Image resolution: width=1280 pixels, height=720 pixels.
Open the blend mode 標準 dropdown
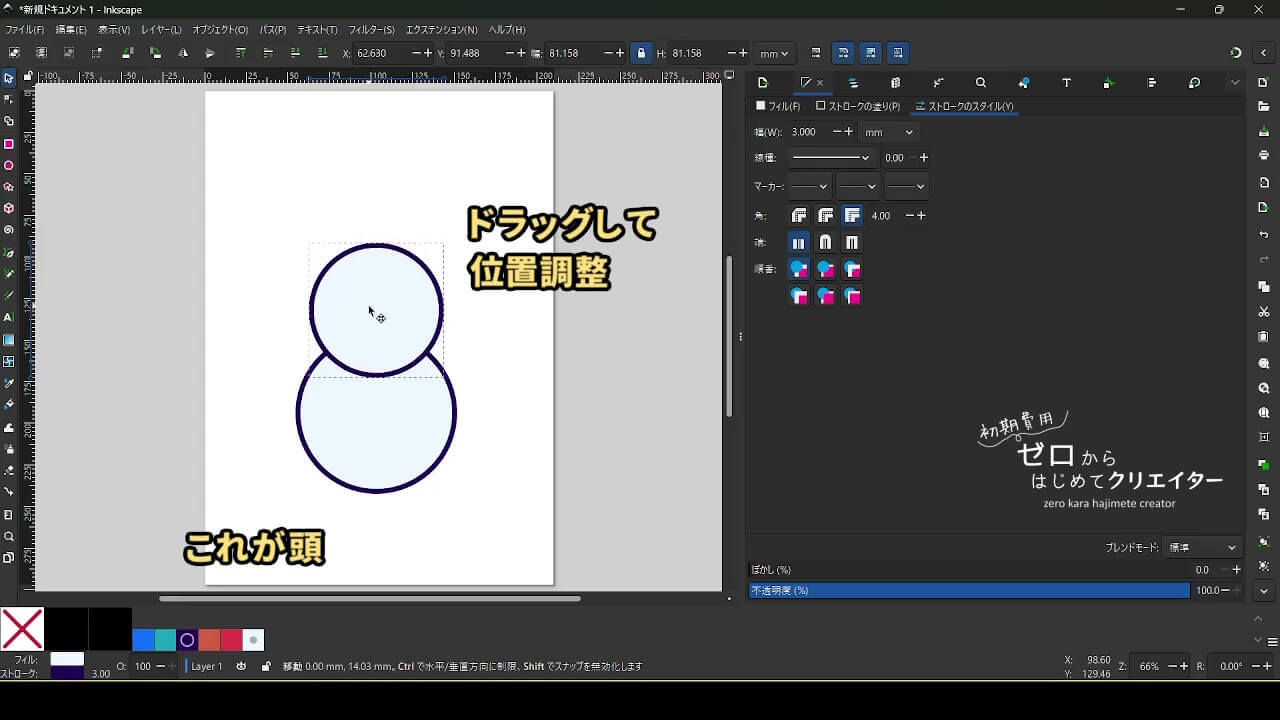click(x=1201, y=548)
